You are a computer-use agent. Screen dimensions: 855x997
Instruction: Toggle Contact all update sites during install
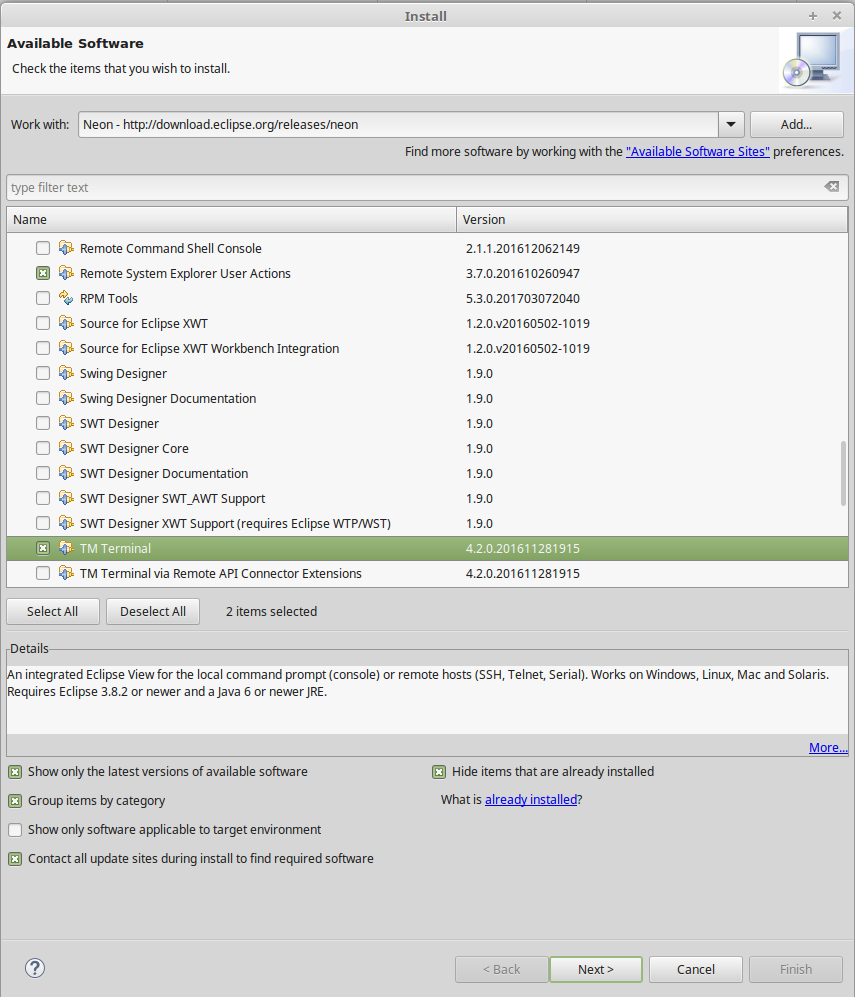pos(15,859)
